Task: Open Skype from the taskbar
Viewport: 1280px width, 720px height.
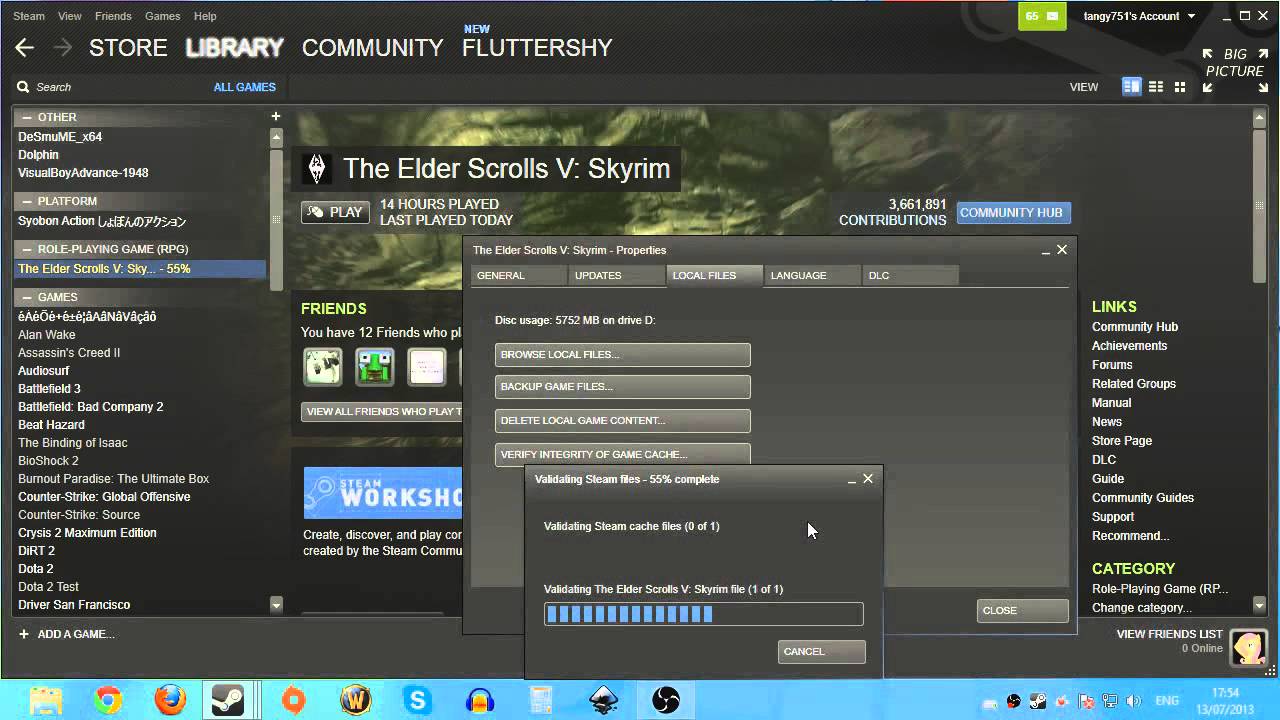Action: [418, 700]
